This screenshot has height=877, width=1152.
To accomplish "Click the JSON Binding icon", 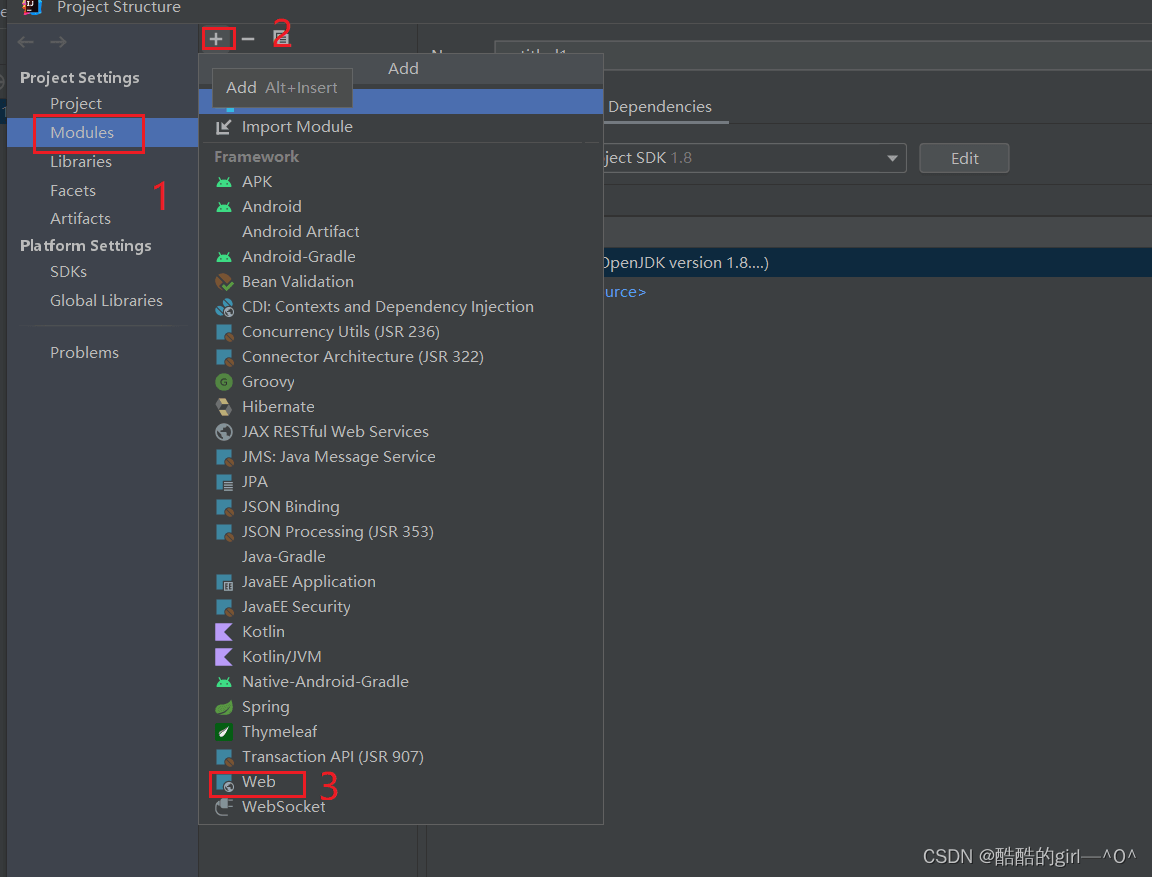I will click(x=223, y=507).
